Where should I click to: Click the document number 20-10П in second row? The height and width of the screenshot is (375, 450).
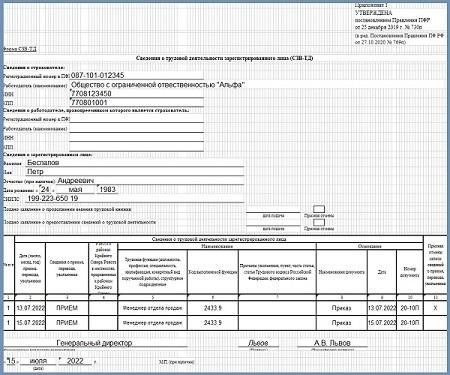tap(410, 323)
